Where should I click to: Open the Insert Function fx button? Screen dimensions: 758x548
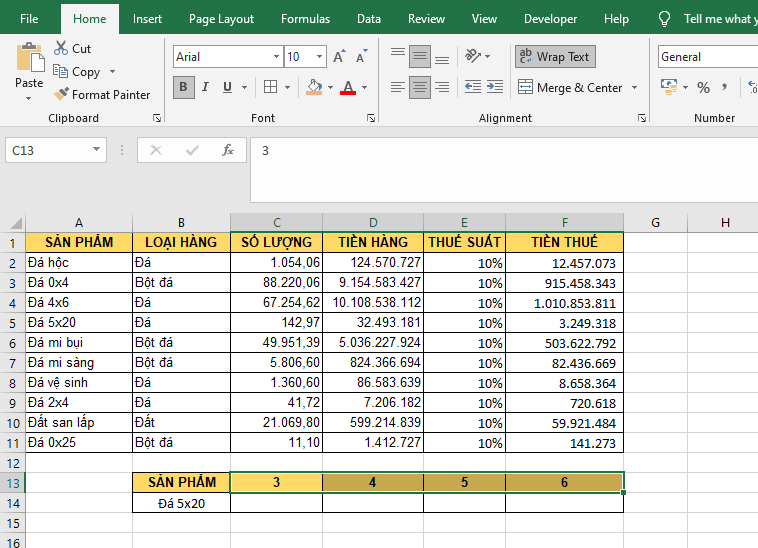tap(228, 150)
